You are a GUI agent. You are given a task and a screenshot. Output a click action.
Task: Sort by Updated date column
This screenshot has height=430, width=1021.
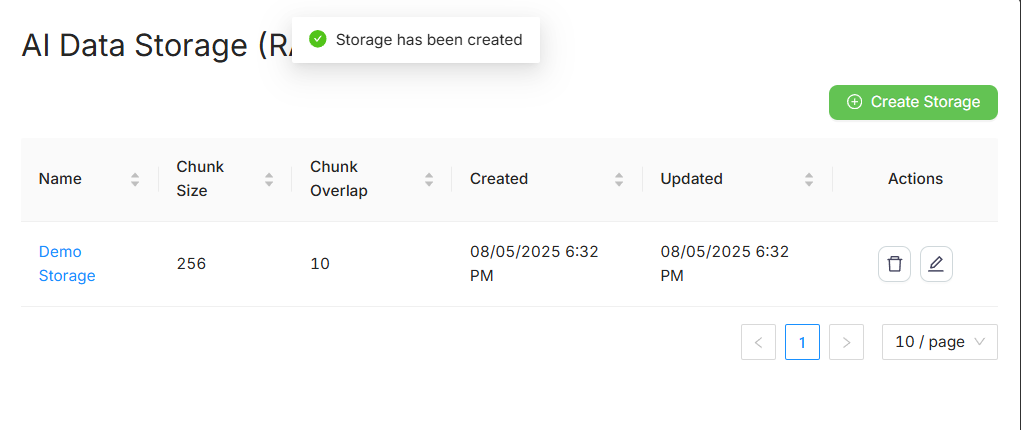click(809, 179)
